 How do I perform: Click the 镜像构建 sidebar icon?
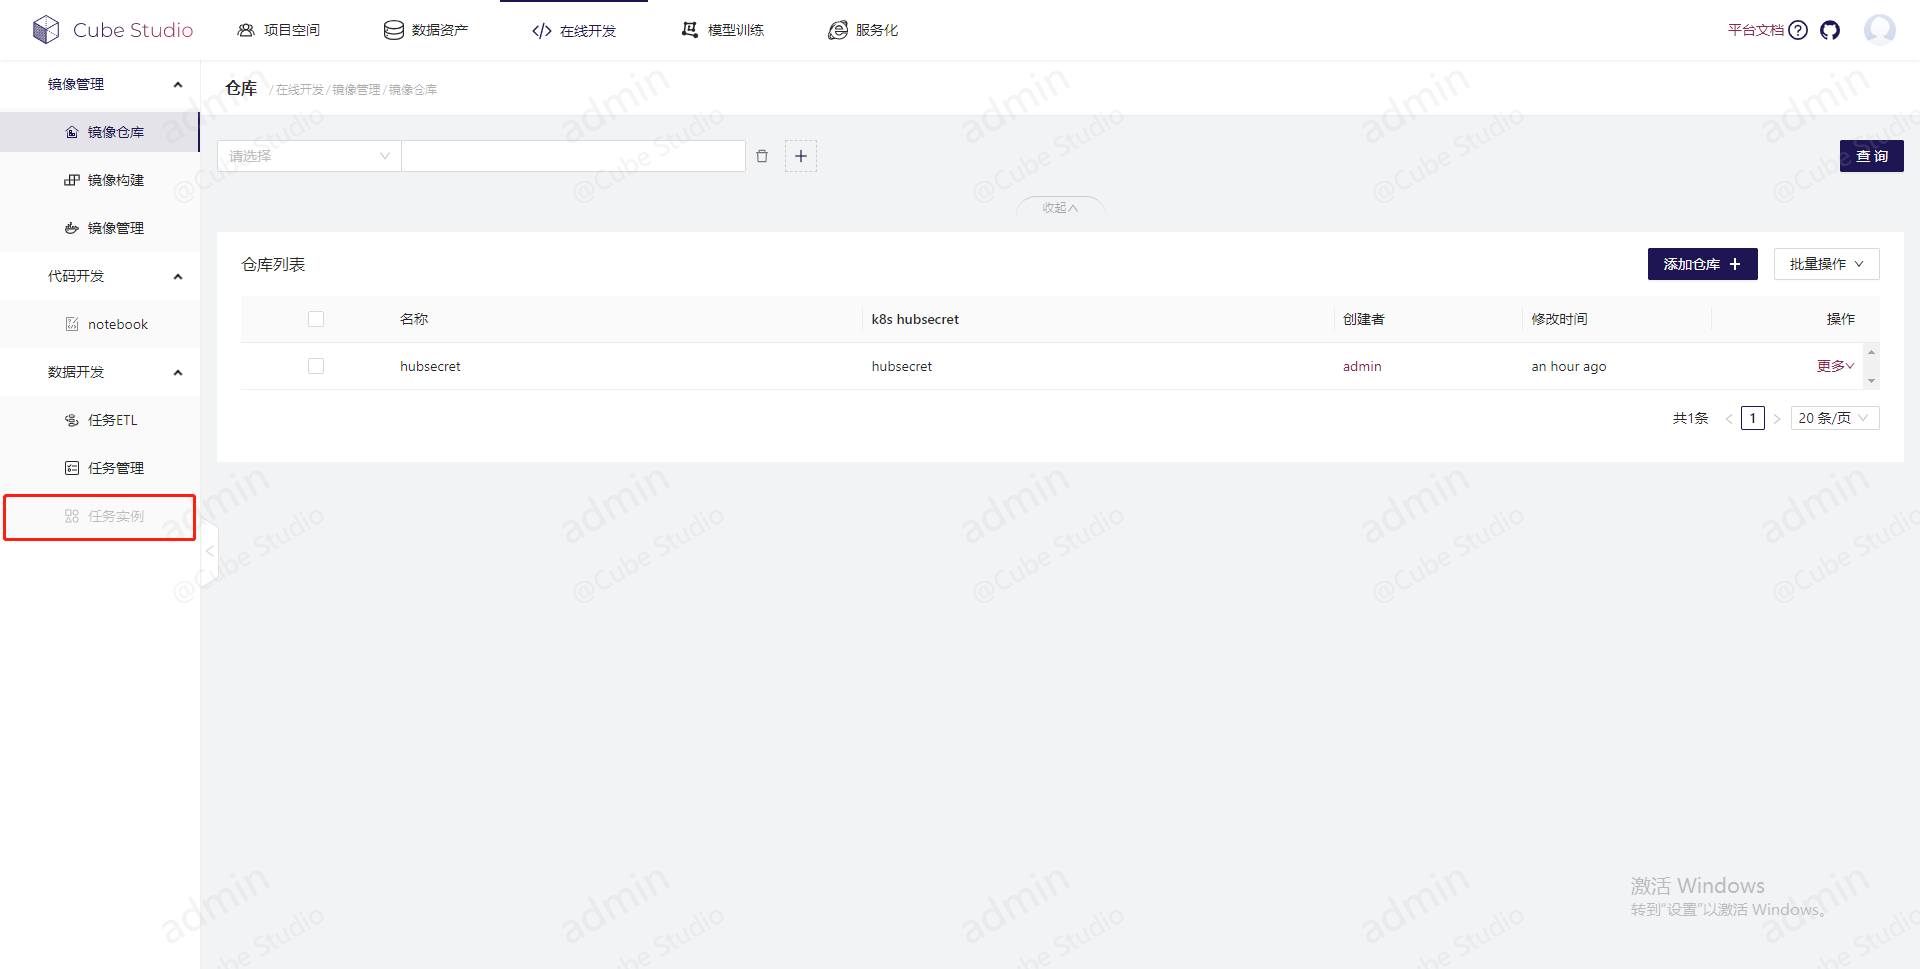pos(72,180)
